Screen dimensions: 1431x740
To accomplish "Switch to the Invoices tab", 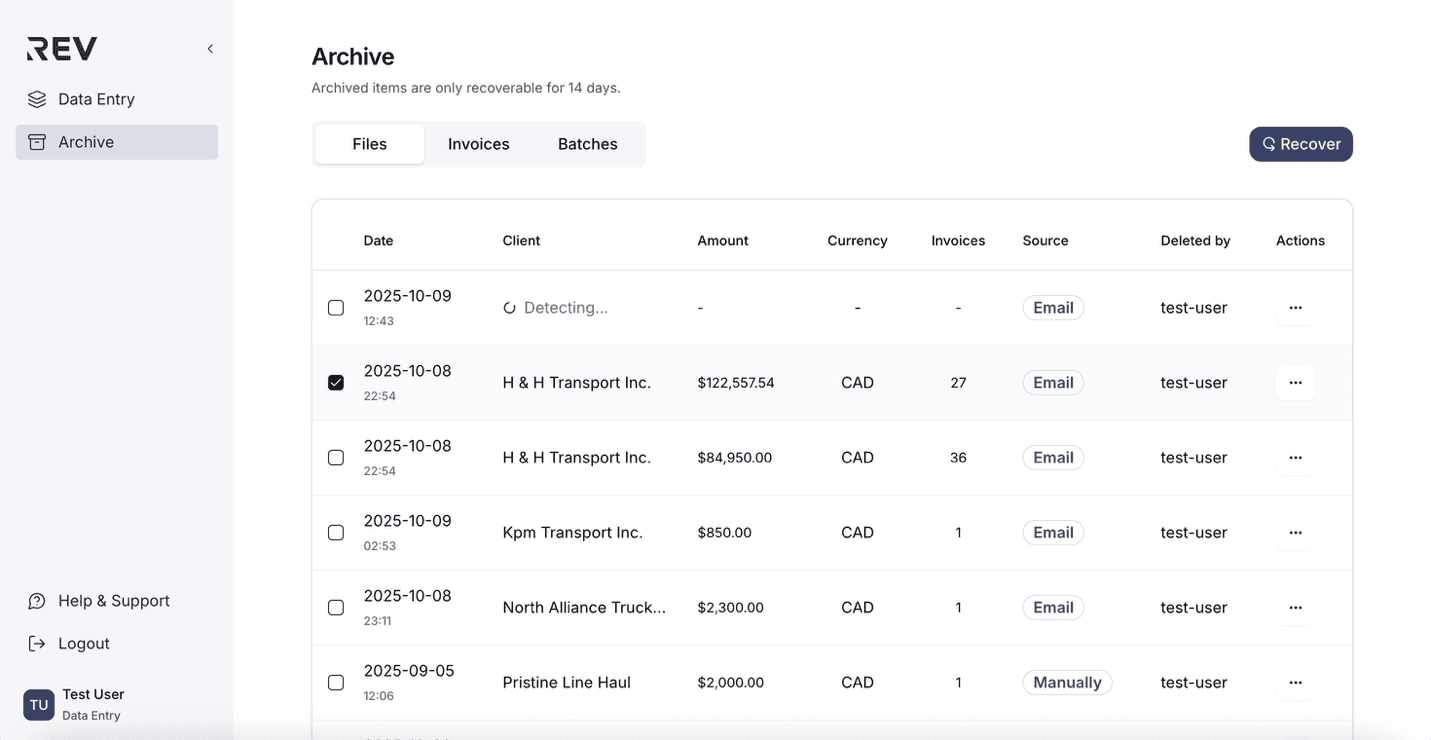I will pyautogui.click(x=478, y=144).
